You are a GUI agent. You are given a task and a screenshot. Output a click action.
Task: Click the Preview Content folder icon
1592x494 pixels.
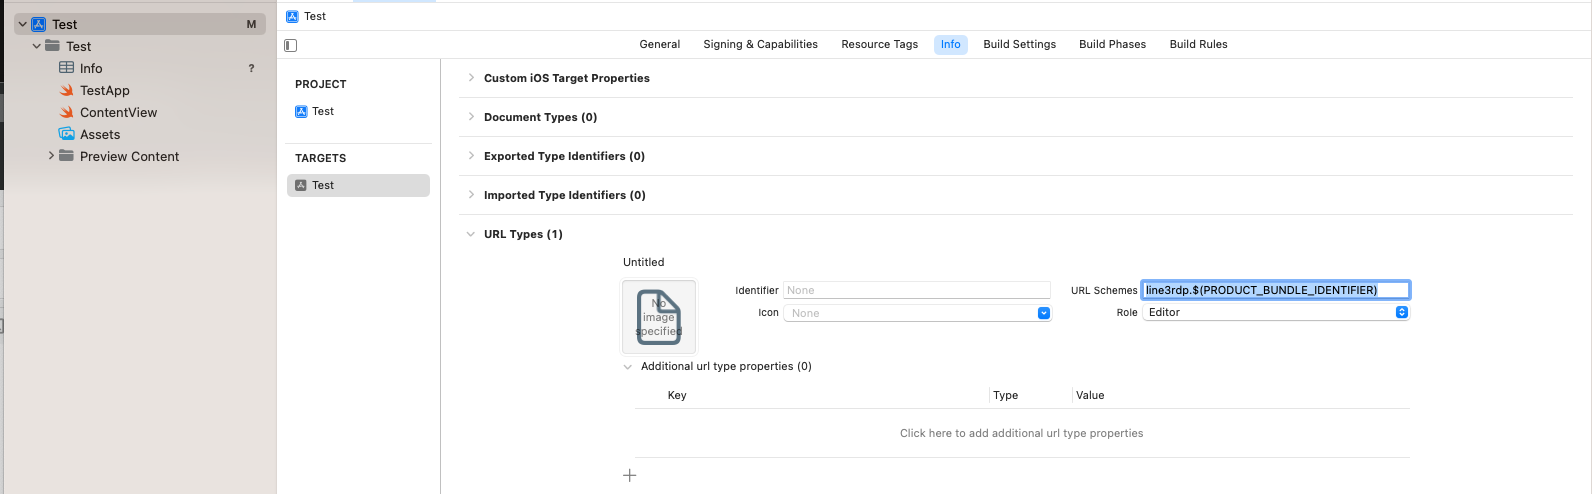66,156
